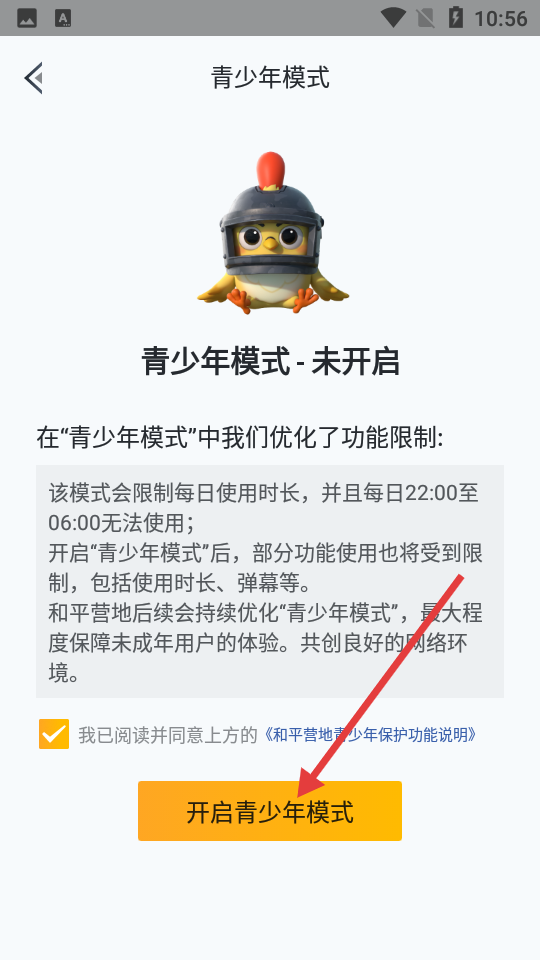Click the '开启青少年模式' button

(x=270, y=811)
